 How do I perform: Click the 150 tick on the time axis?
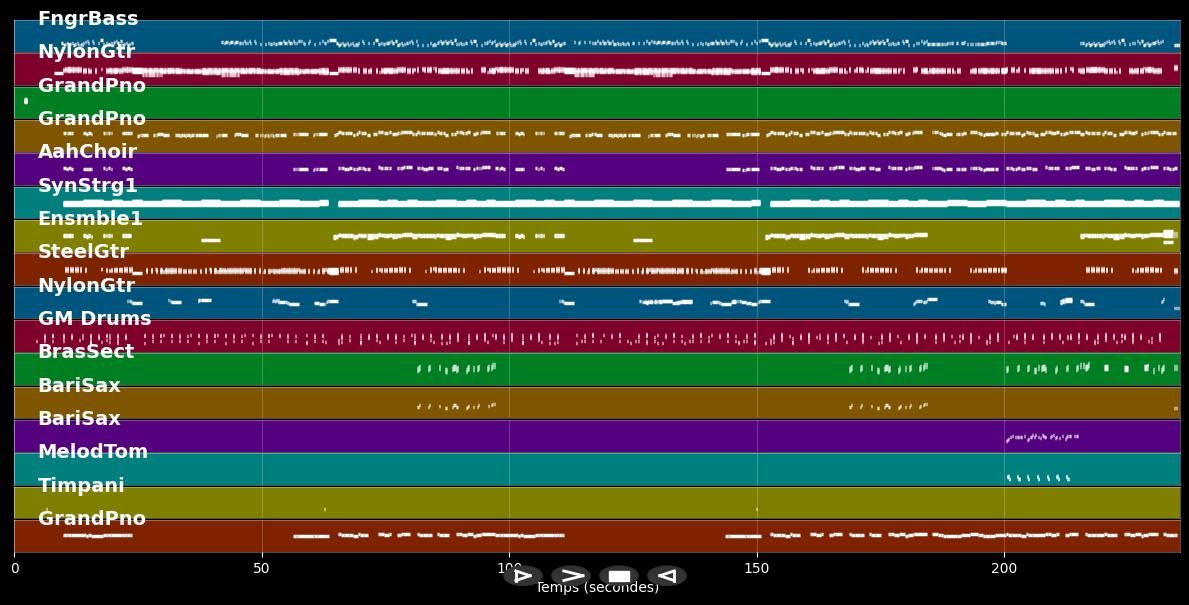tap(757, 568)
